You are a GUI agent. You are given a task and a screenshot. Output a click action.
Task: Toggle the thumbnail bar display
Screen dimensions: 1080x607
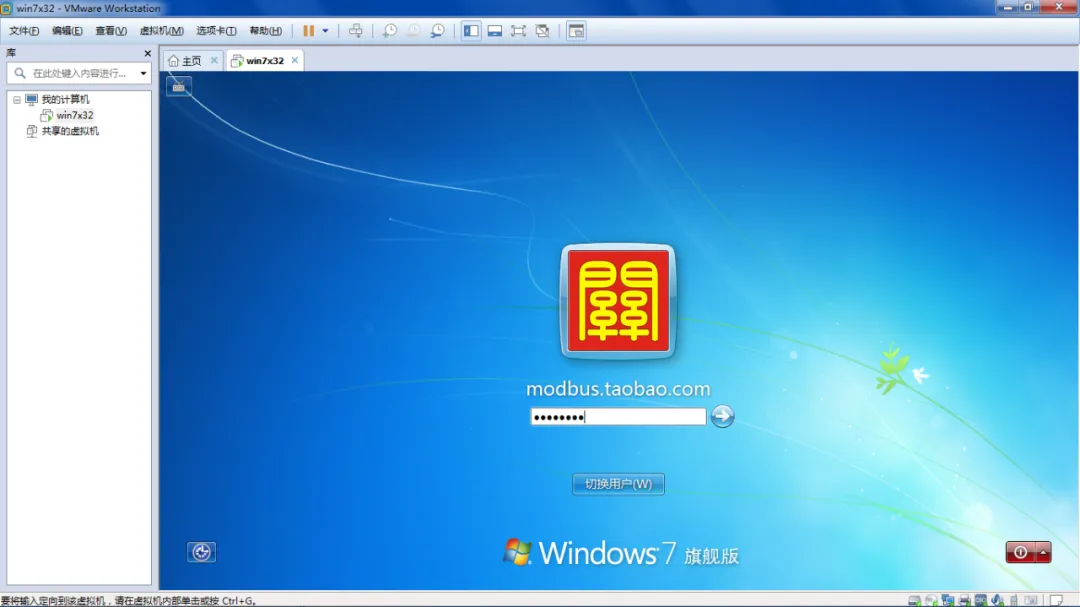495,30
